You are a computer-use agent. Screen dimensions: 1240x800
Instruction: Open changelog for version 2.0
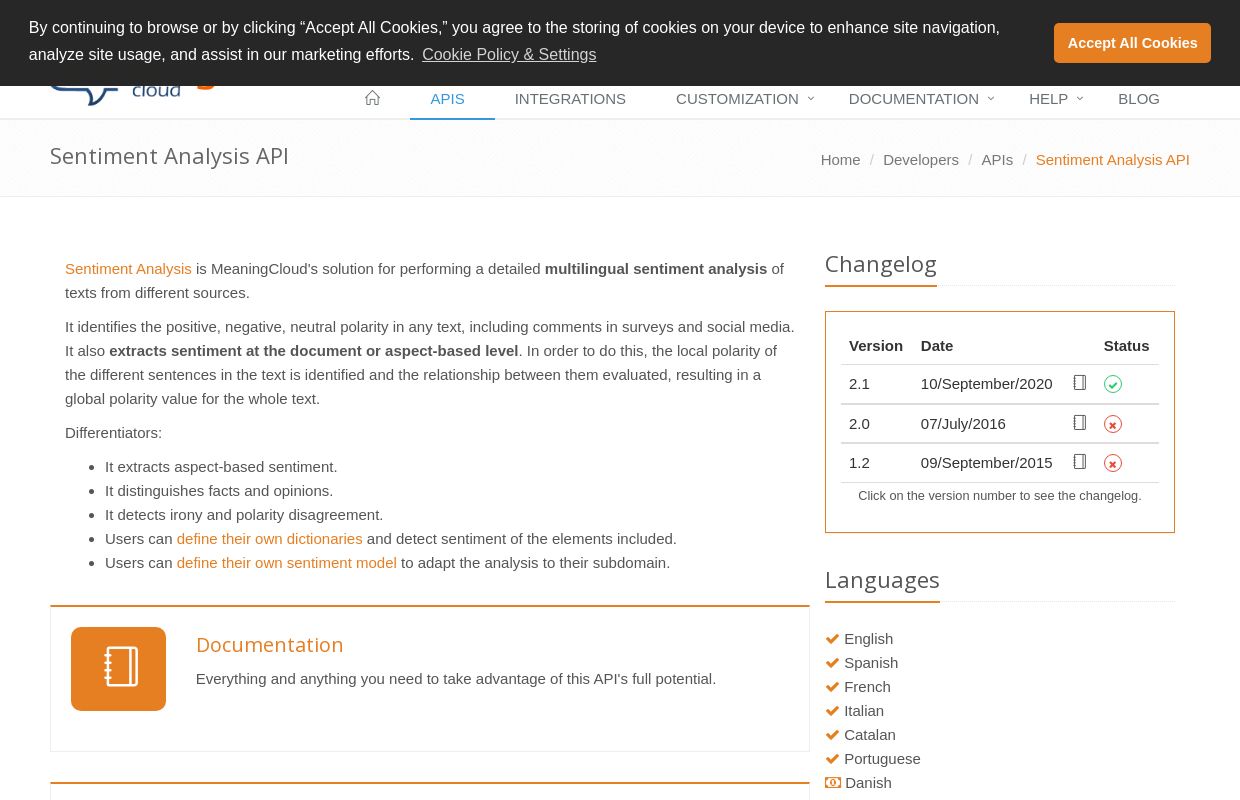859,423
